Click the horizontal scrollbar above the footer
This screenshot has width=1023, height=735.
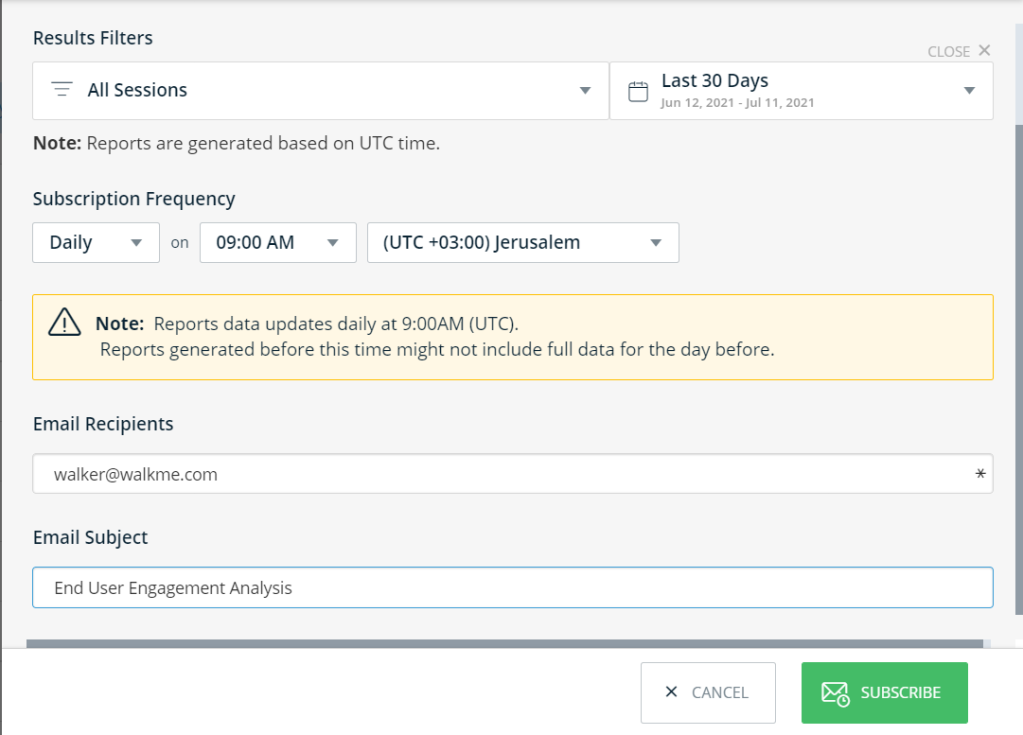[x=504, y=644]
